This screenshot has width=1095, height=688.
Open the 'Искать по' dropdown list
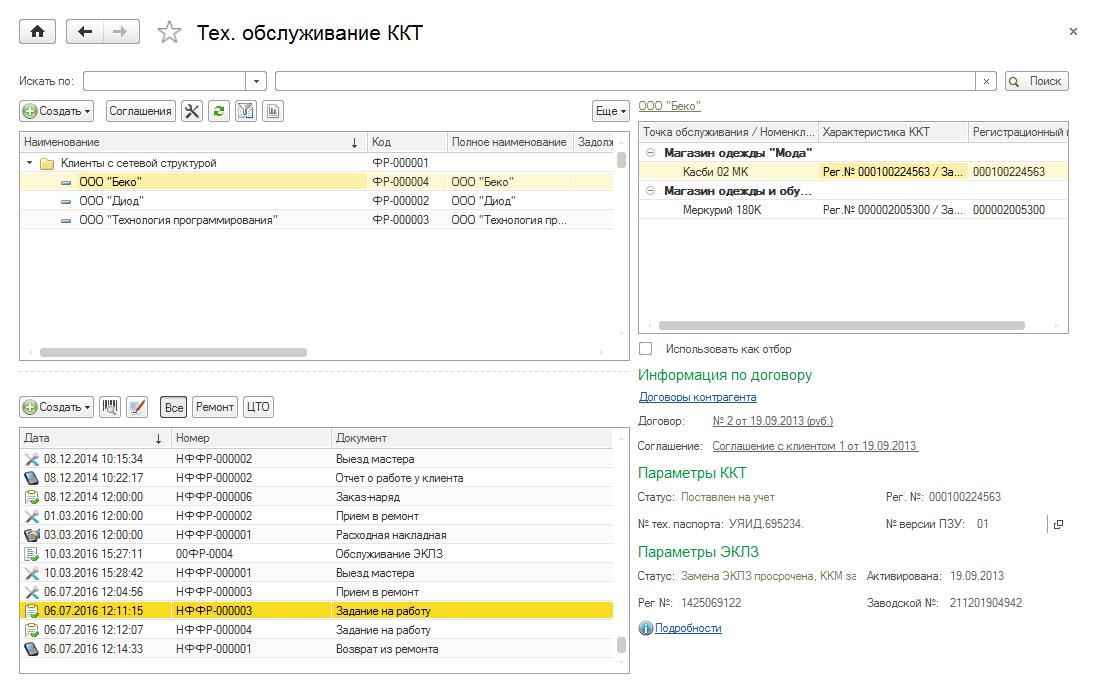257,82
